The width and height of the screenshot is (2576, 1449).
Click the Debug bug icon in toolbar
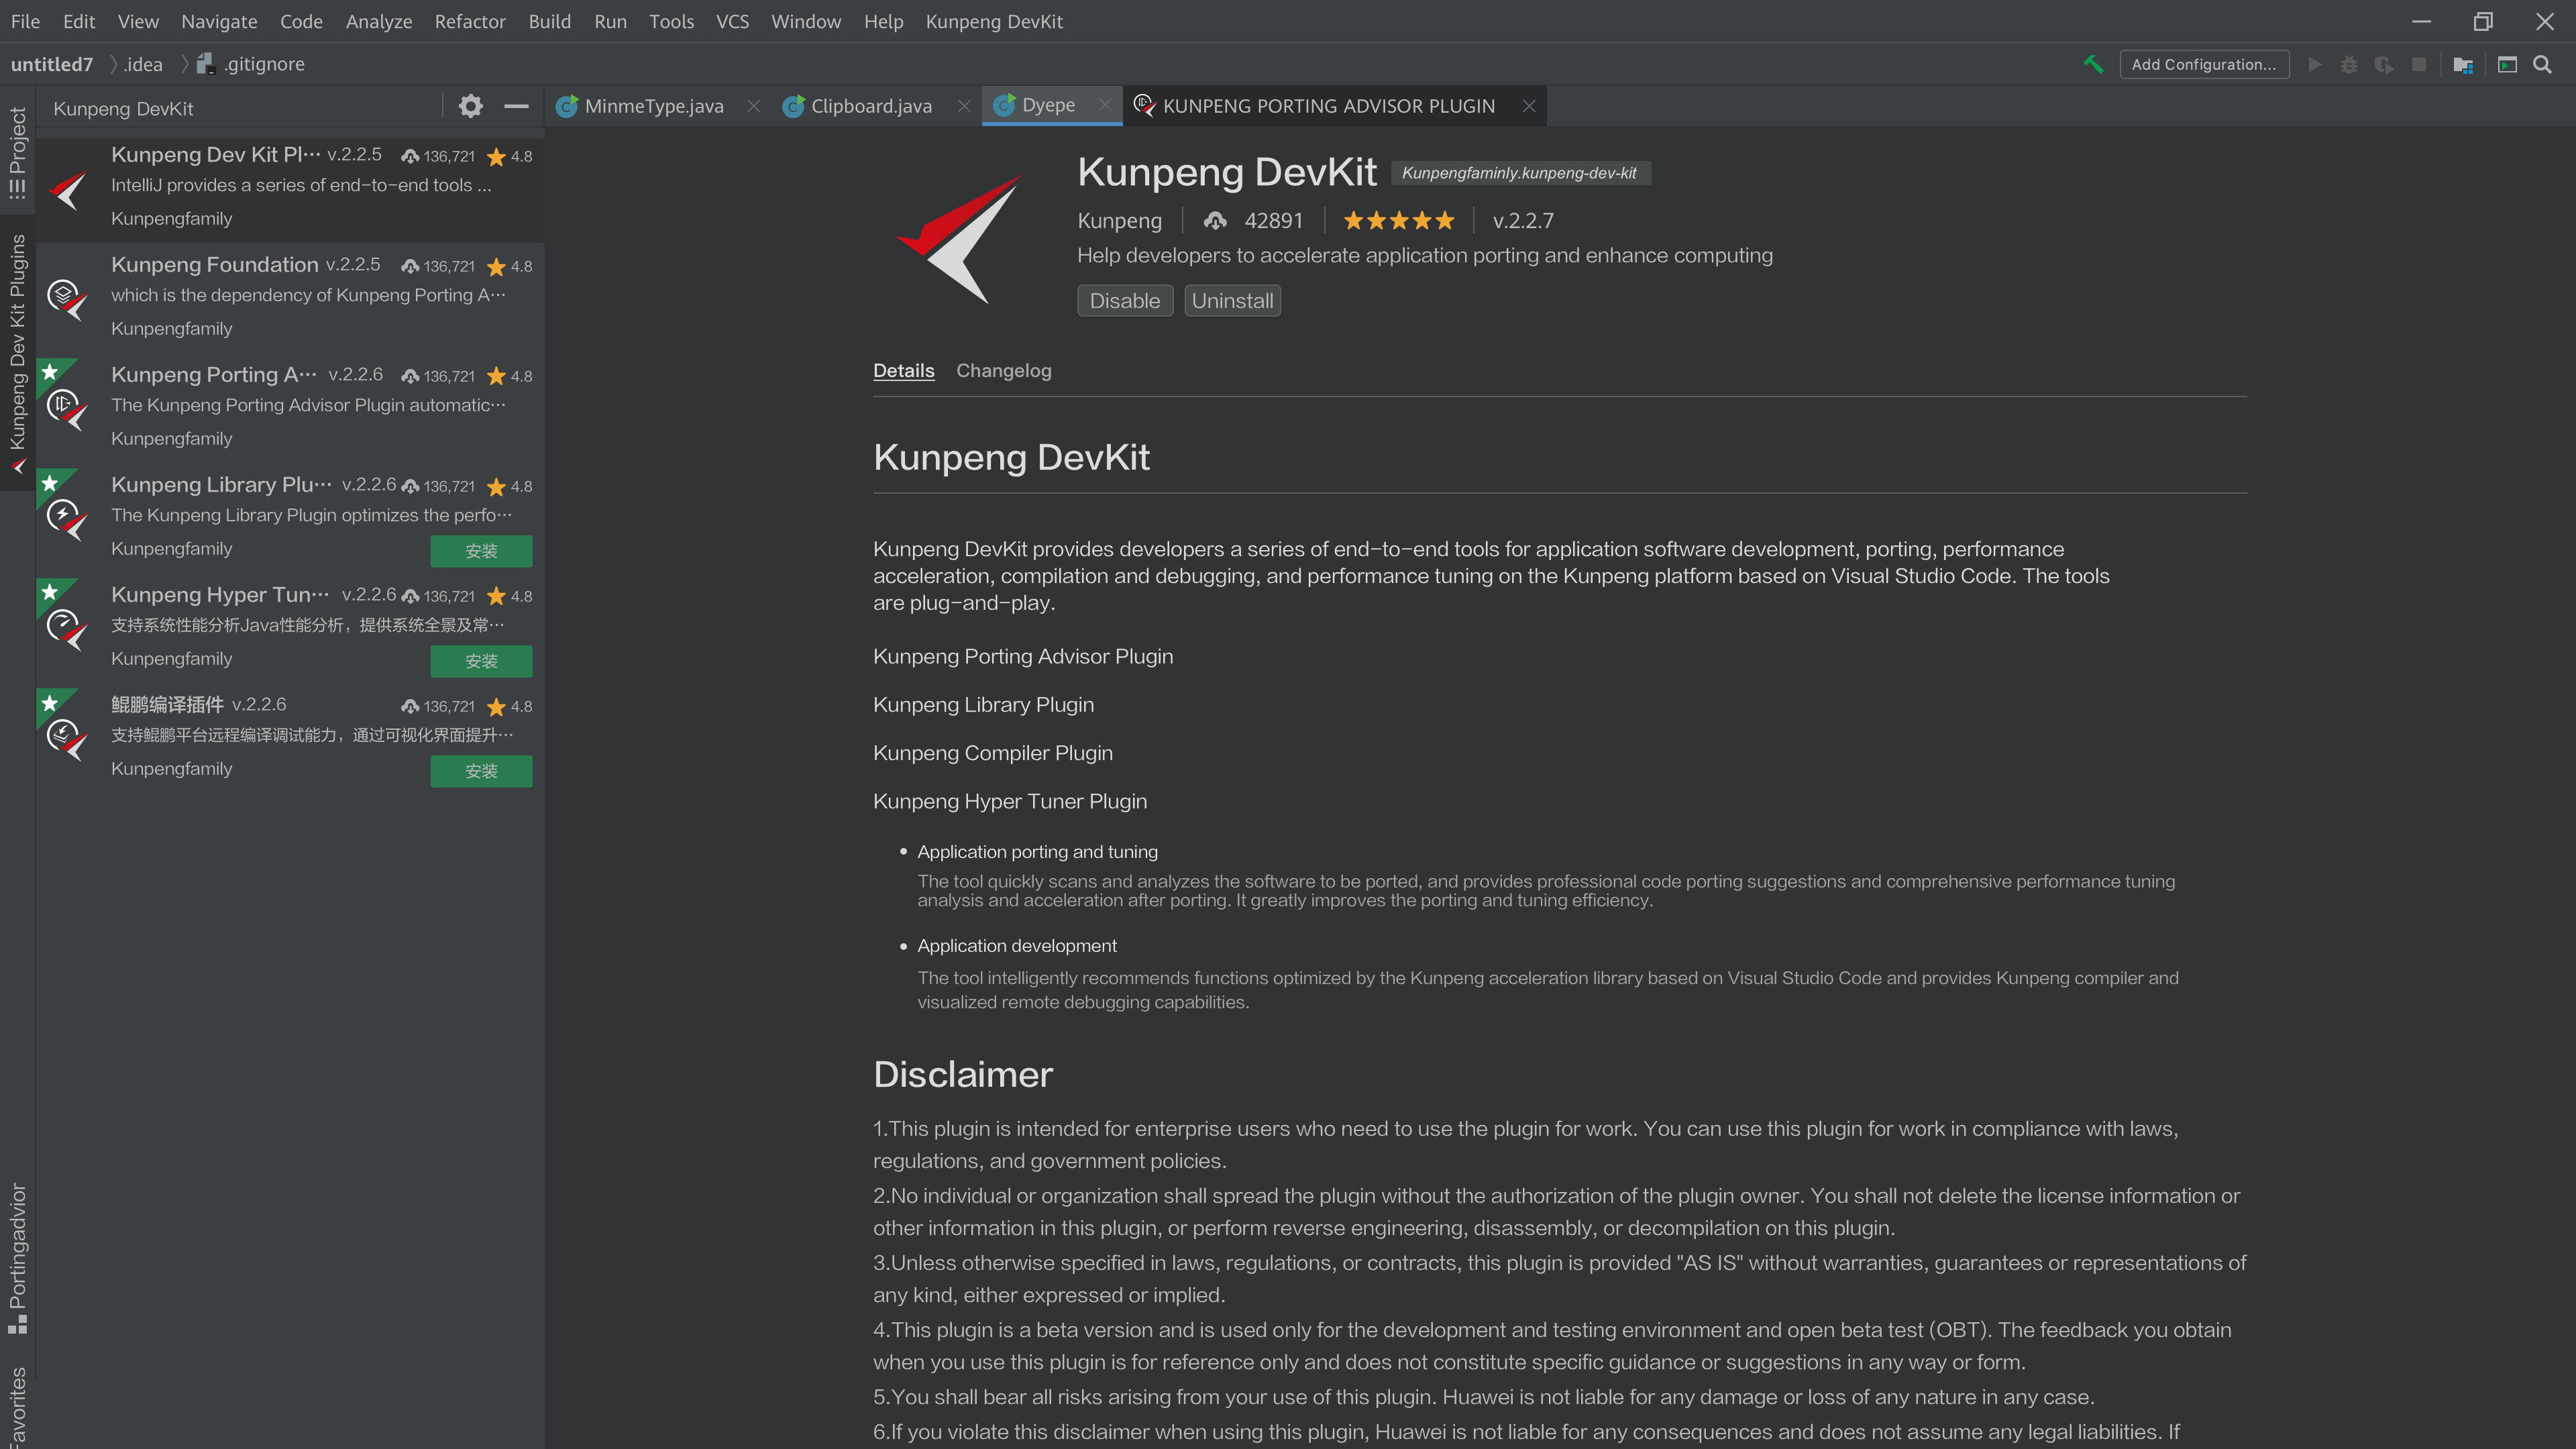(x=2349, y=64)
